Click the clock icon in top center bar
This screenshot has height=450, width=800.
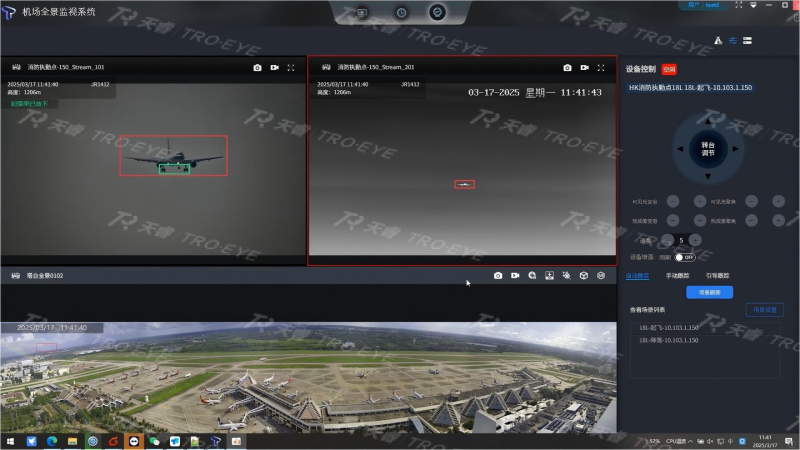point(401,13)
